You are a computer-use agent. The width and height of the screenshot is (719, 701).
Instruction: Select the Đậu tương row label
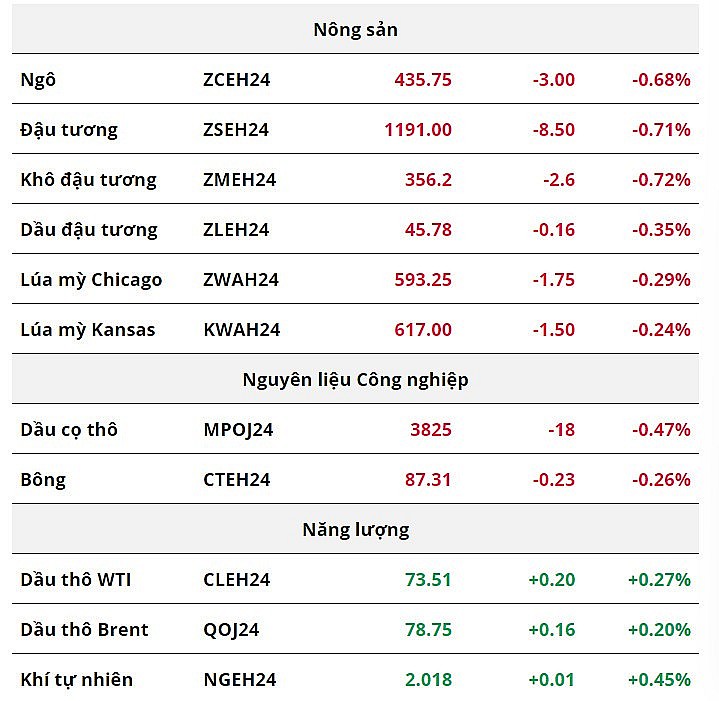[69, 130]
